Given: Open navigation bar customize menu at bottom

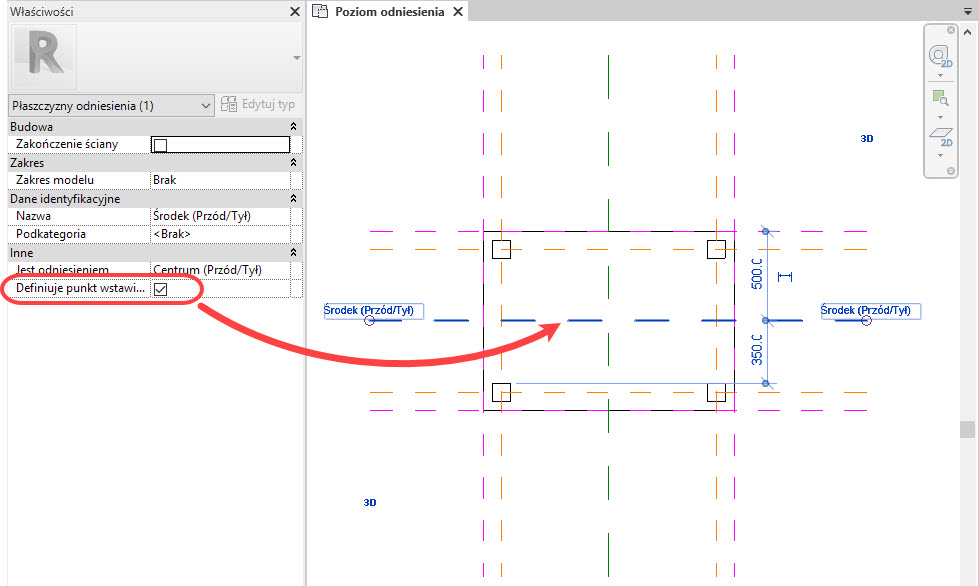Looking at the screenshot, I should click(x=951, y=171).
